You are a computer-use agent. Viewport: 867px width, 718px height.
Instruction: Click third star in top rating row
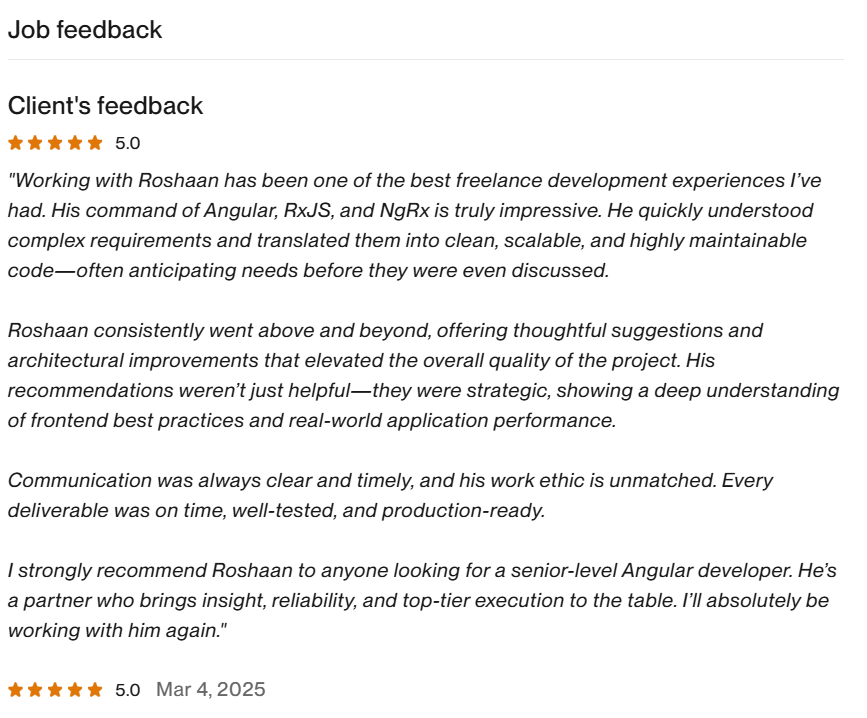pos(55,142)
